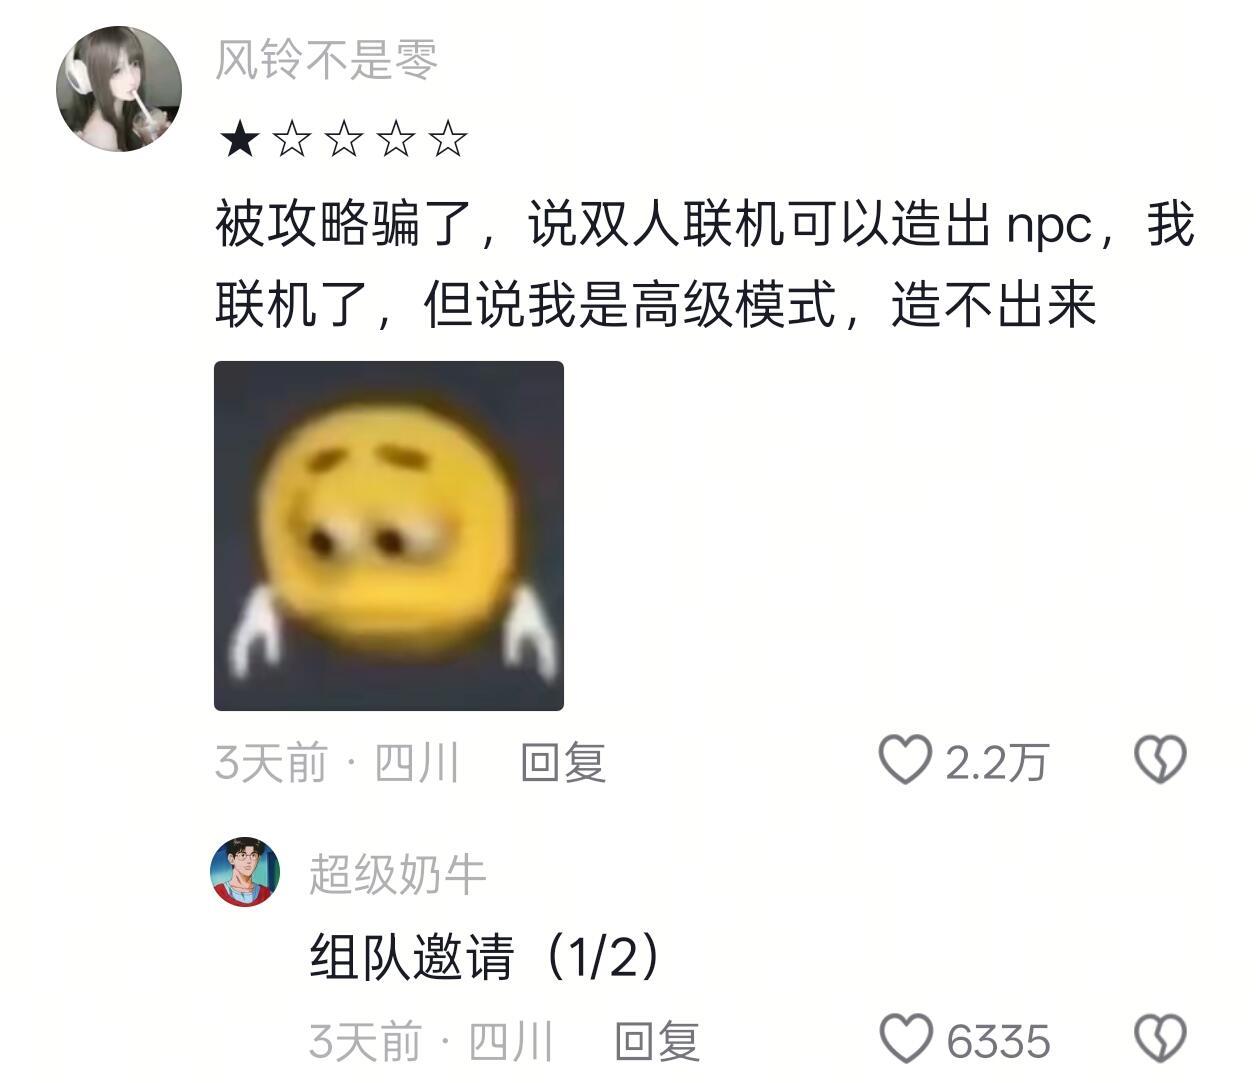Dislike the 超级奶牛 reply with broken heart
1256x1083 pixels.
point(1160,1039)
